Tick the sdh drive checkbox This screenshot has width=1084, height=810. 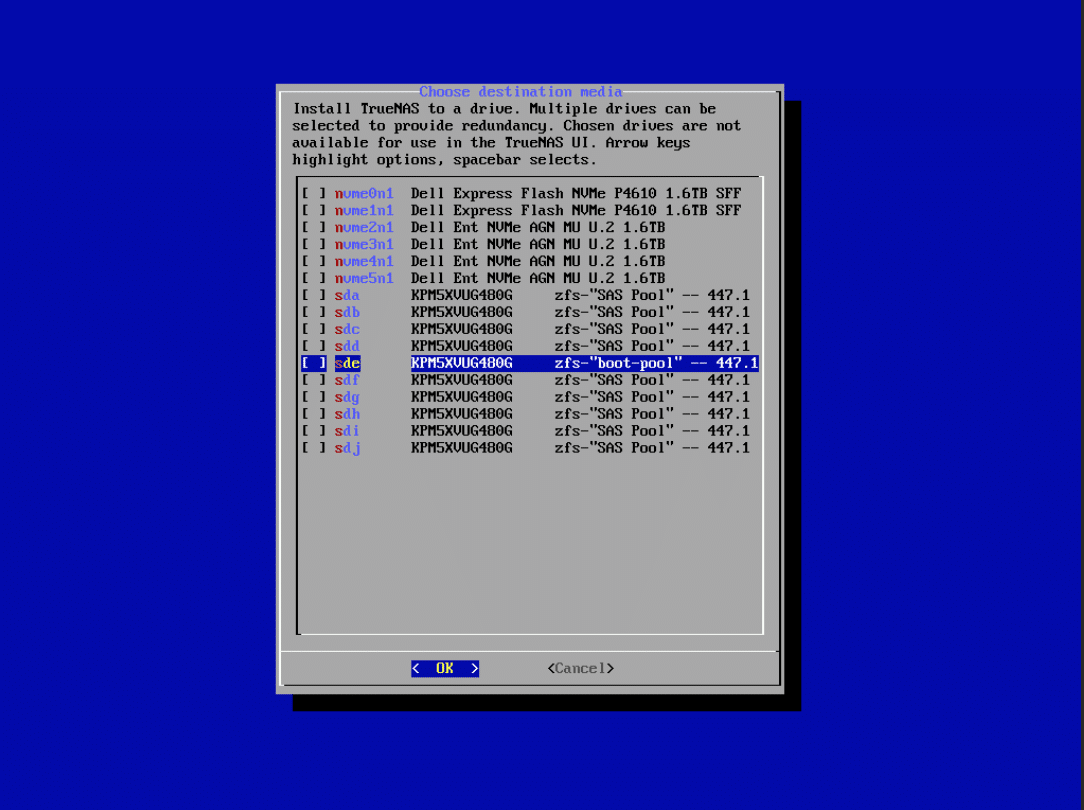coord(313,413)
